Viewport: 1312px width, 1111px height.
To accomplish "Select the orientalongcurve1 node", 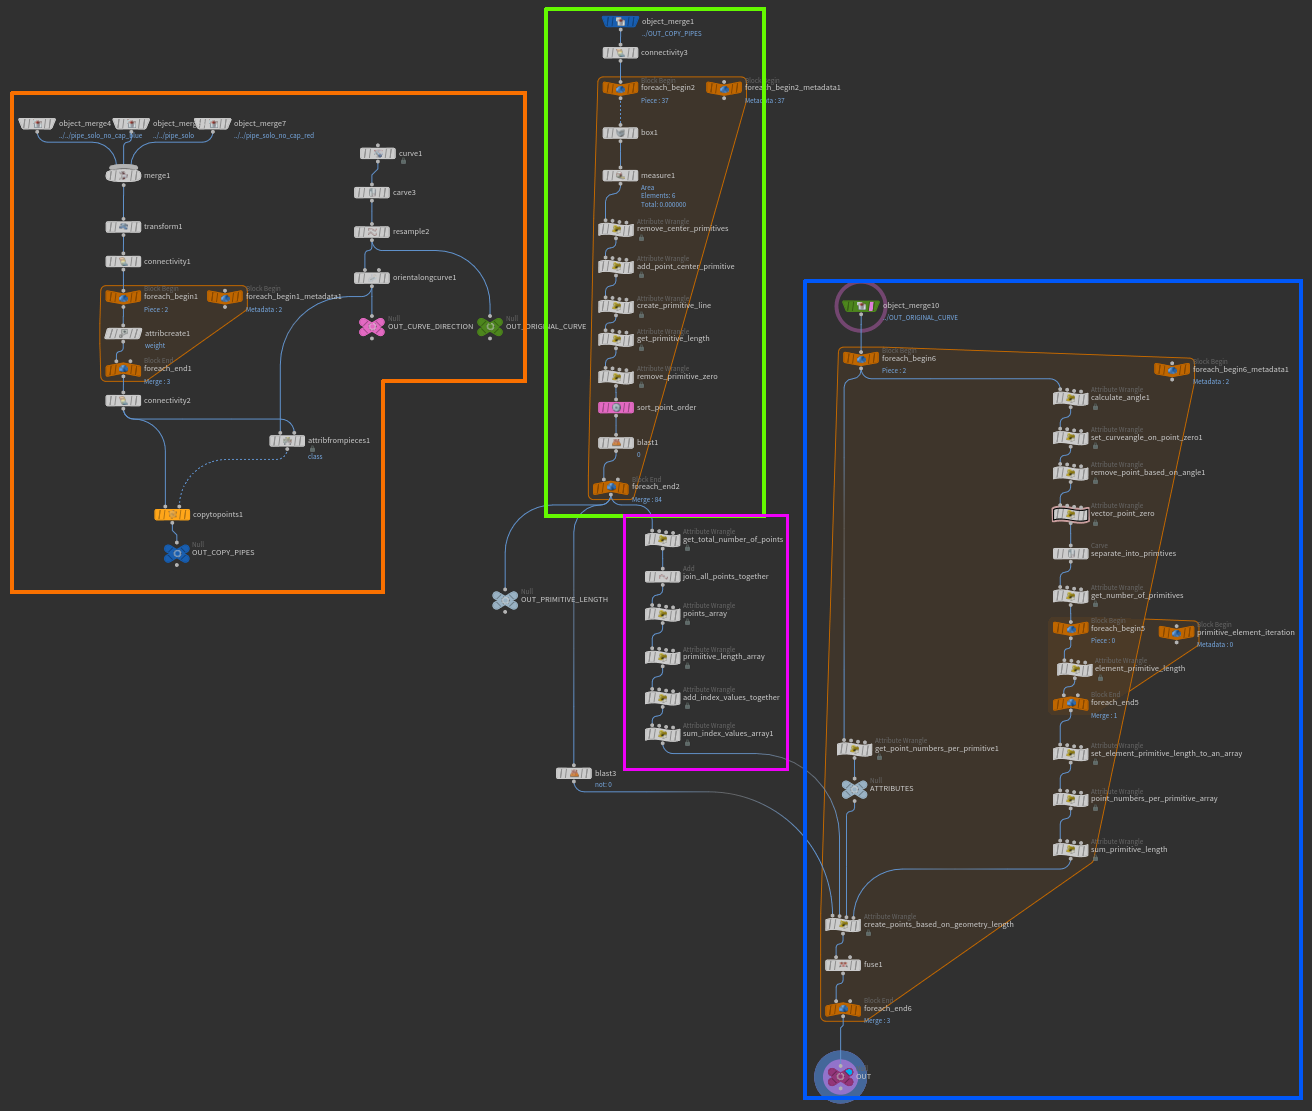I will tap(372, 278).
